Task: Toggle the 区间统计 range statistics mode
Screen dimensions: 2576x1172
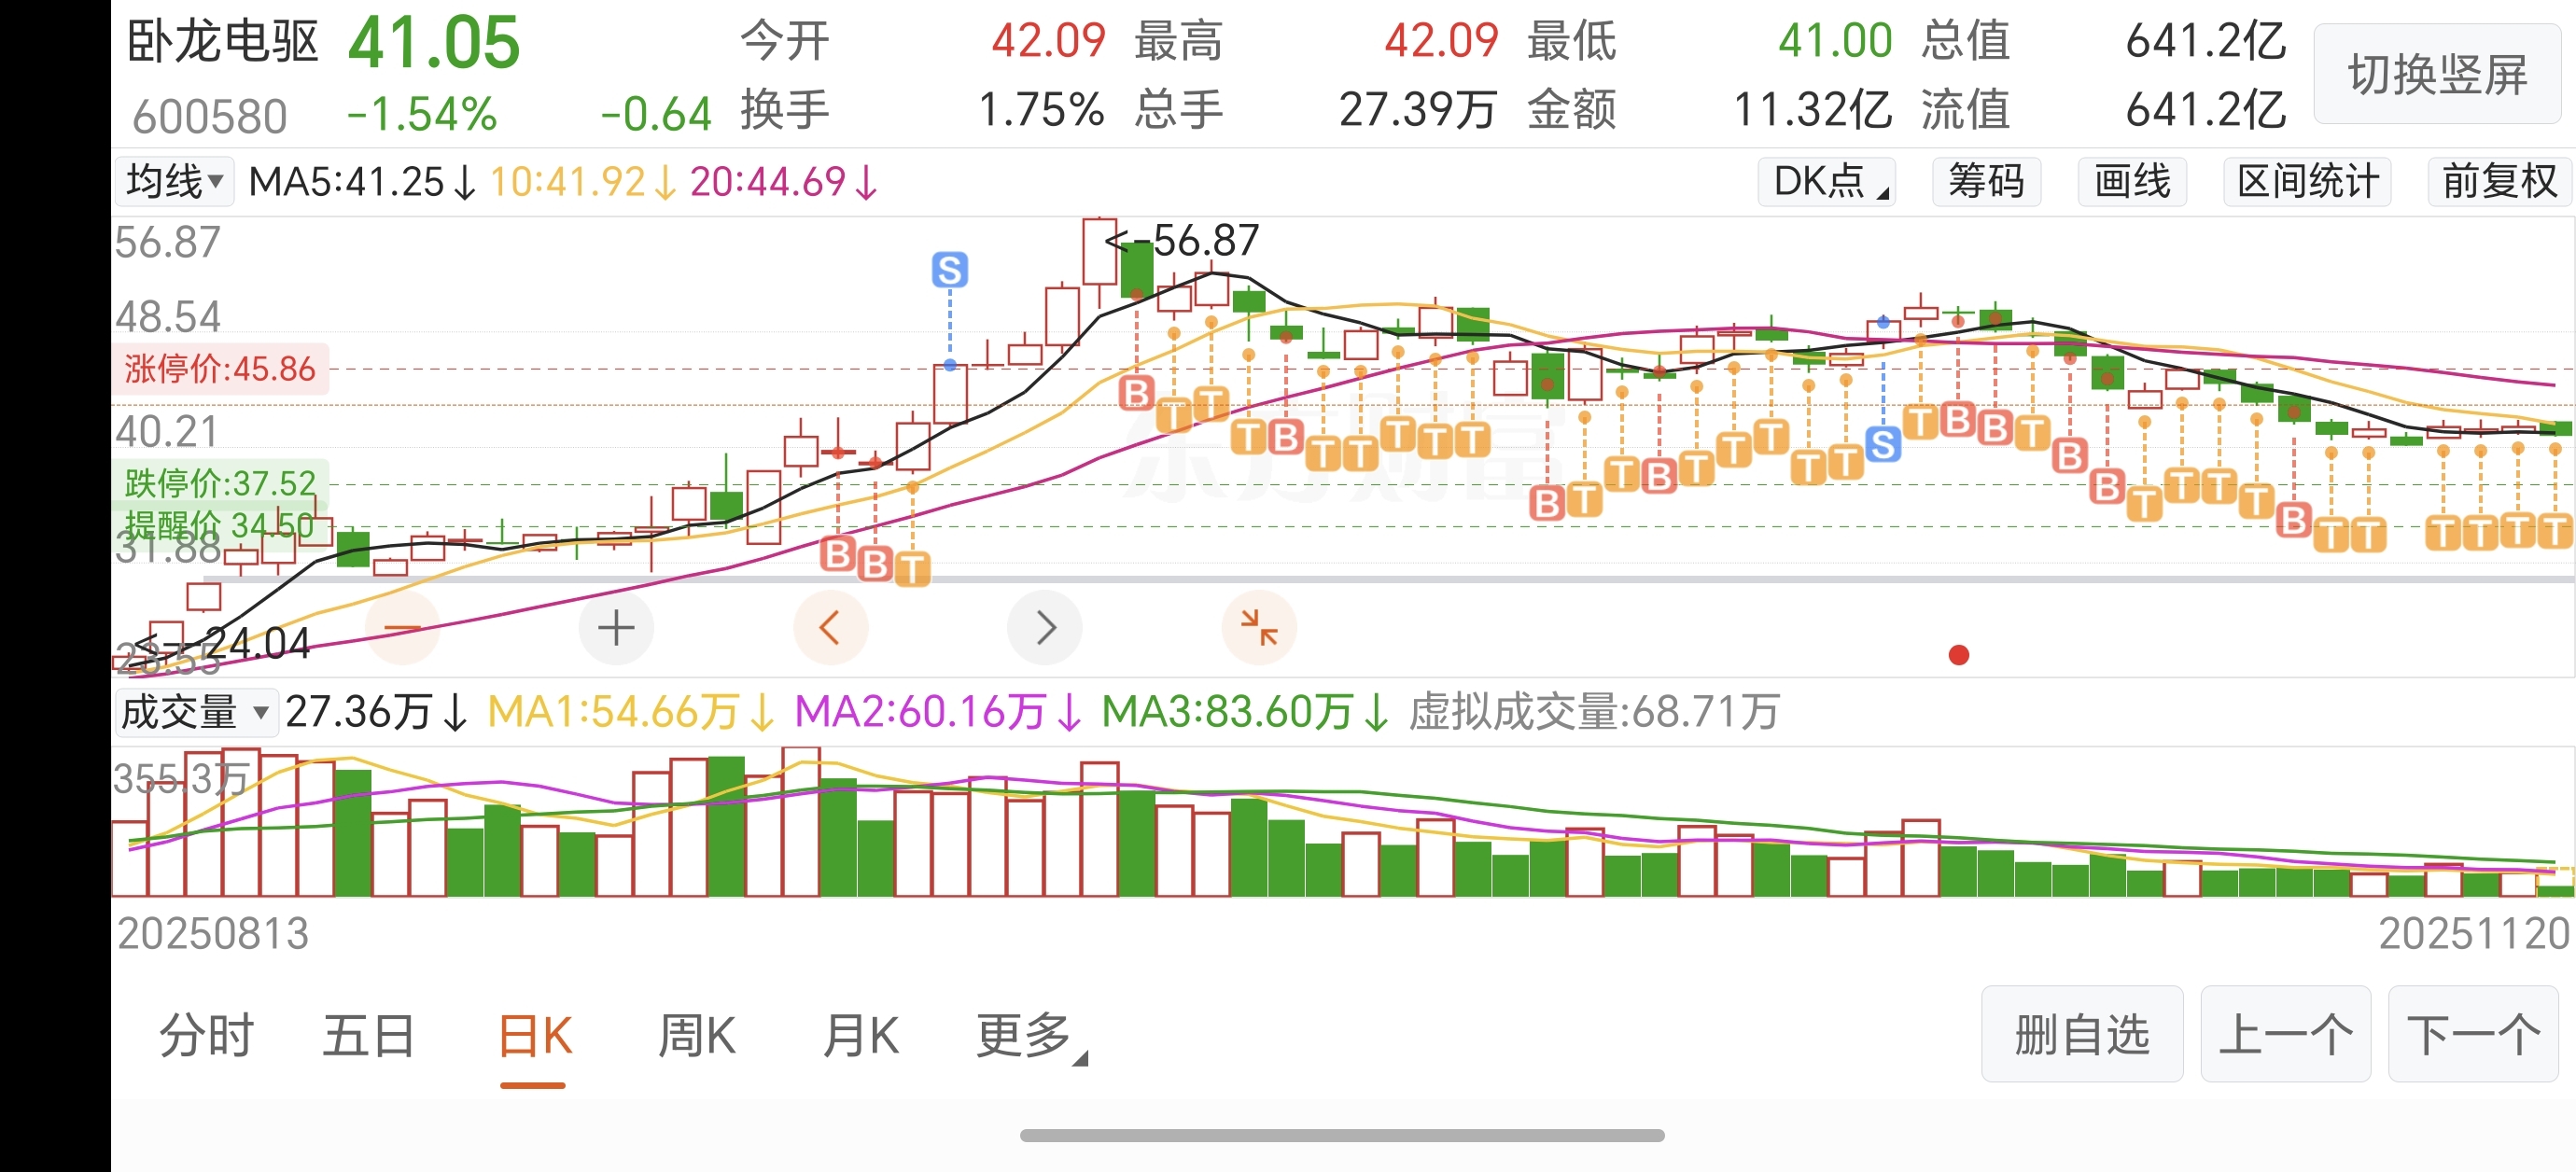Action: [x=2307, y=182]
